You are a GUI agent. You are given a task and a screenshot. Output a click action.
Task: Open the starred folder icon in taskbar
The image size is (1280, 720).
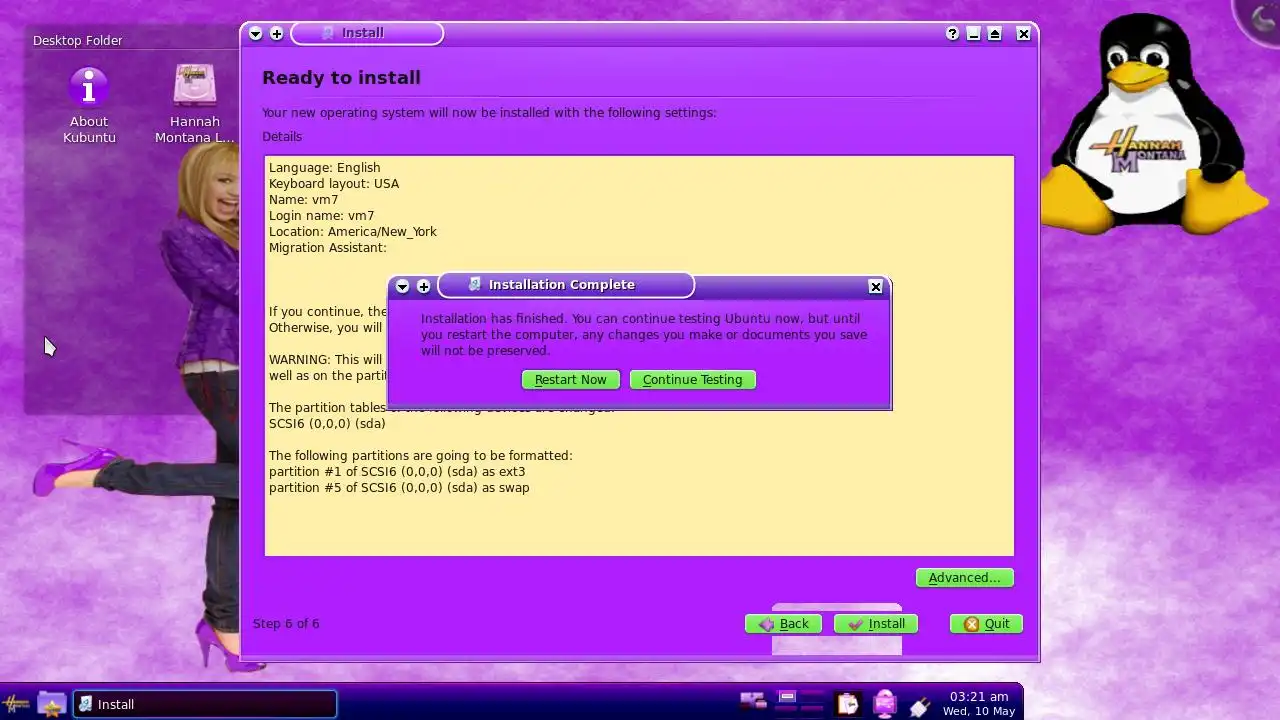[x=51, y=704]
